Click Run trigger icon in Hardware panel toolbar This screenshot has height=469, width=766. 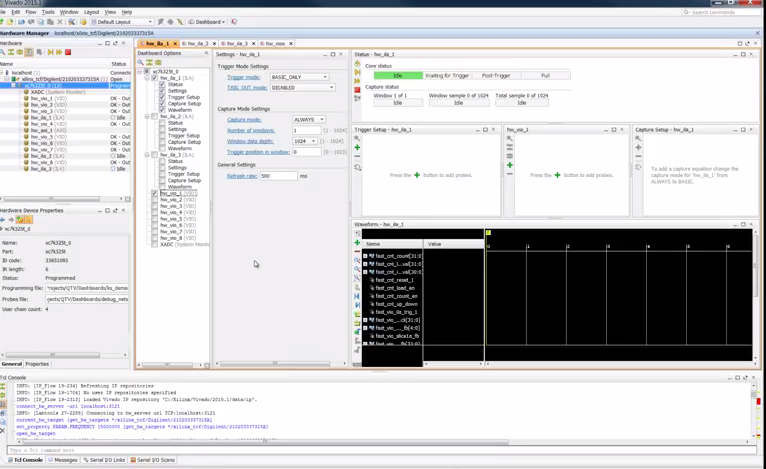point(50,52)
